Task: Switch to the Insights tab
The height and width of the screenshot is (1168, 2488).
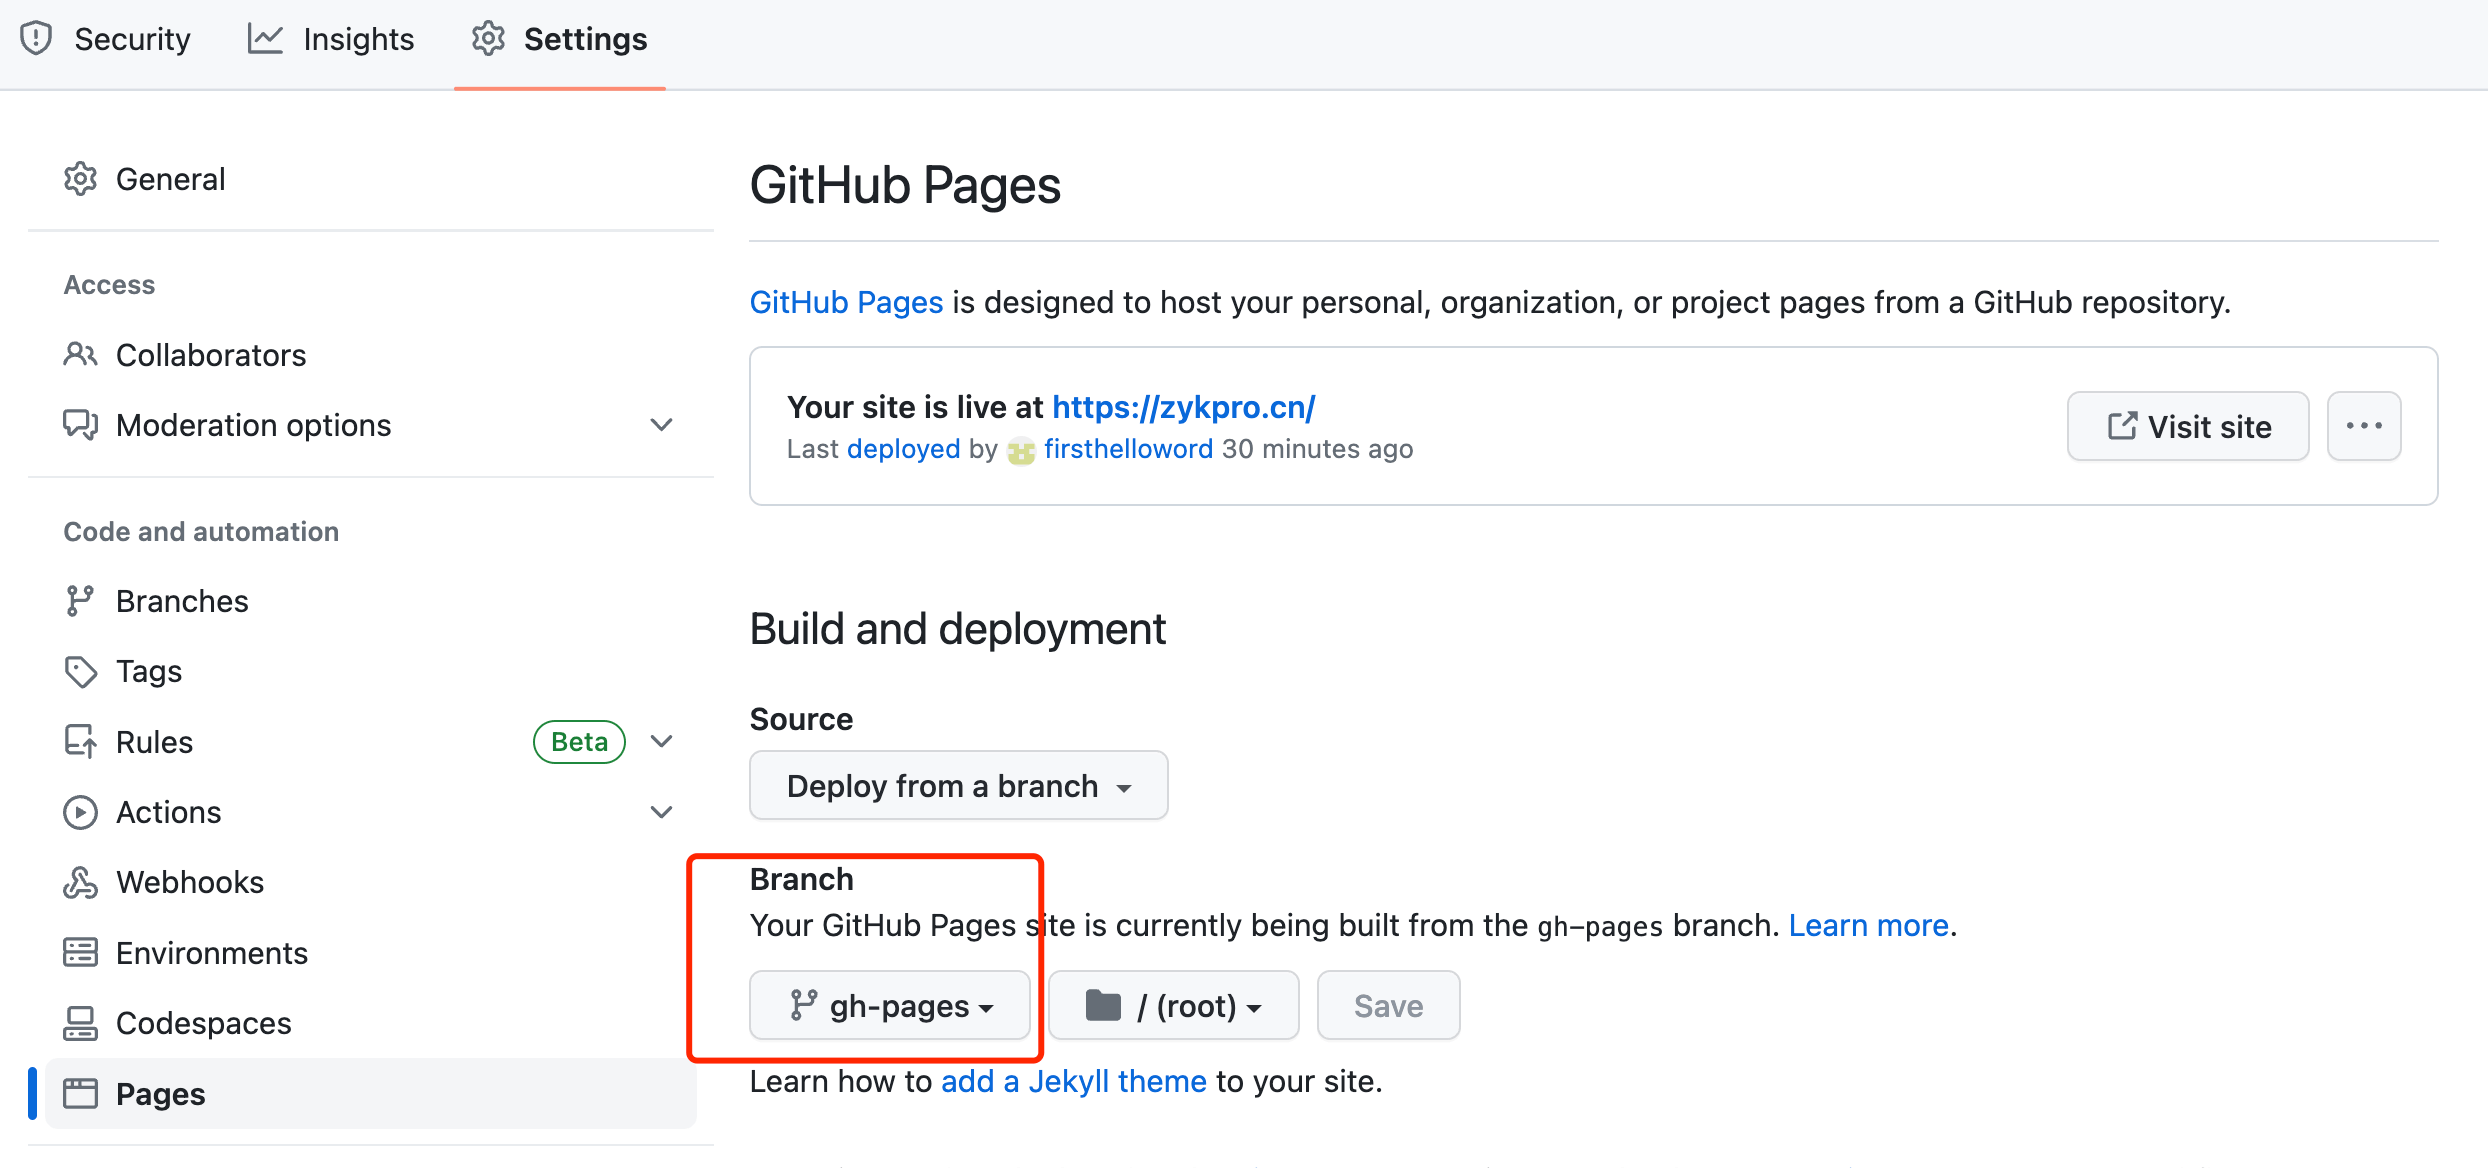Action: tap(331, 39)
